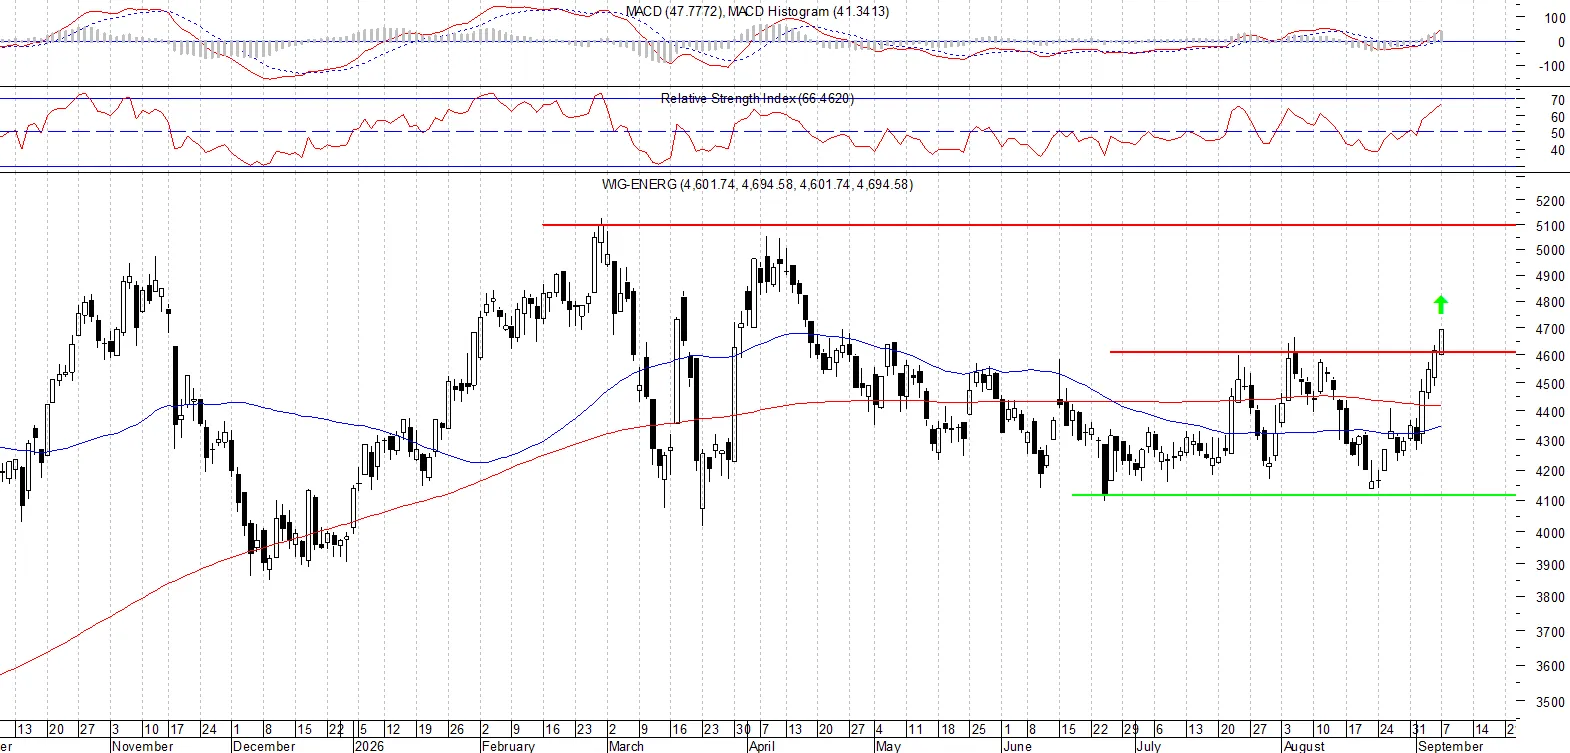Screen dimensions: 1570x753
Task: Click the 4300 price axis label
Action: 1550,441
